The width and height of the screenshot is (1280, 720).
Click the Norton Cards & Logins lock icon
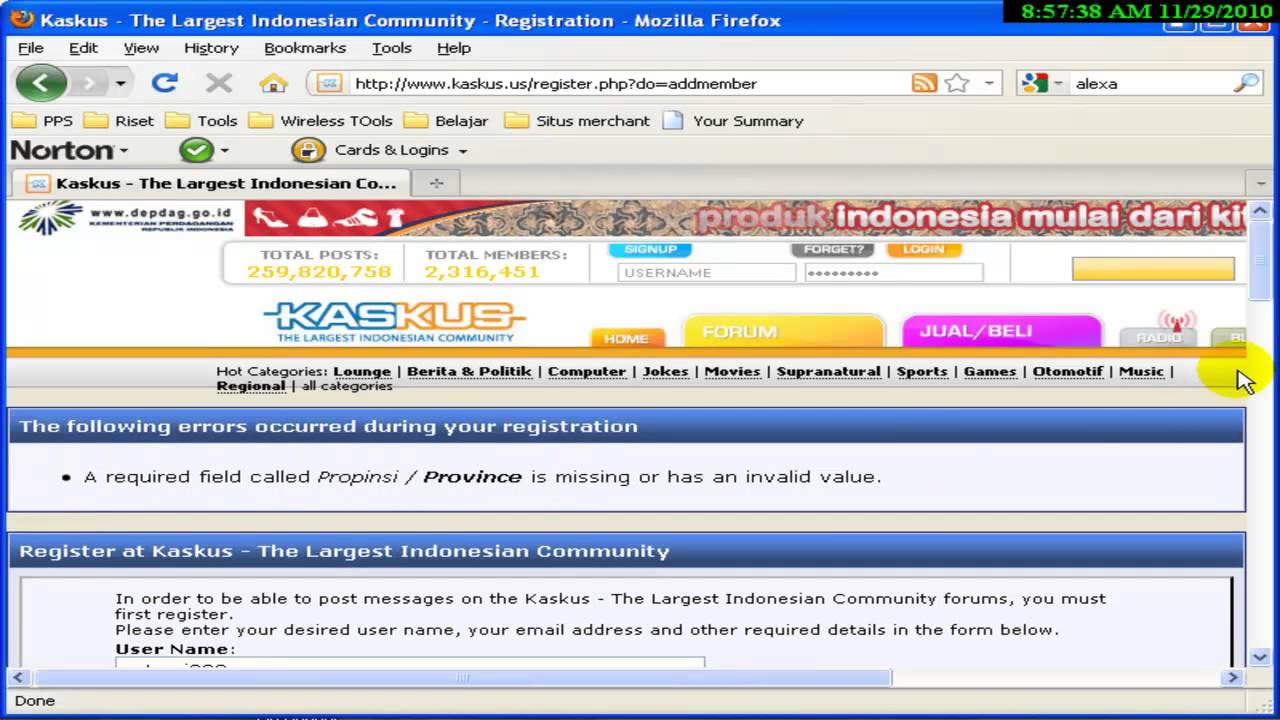pyautogui.click(x=308, y=150)
